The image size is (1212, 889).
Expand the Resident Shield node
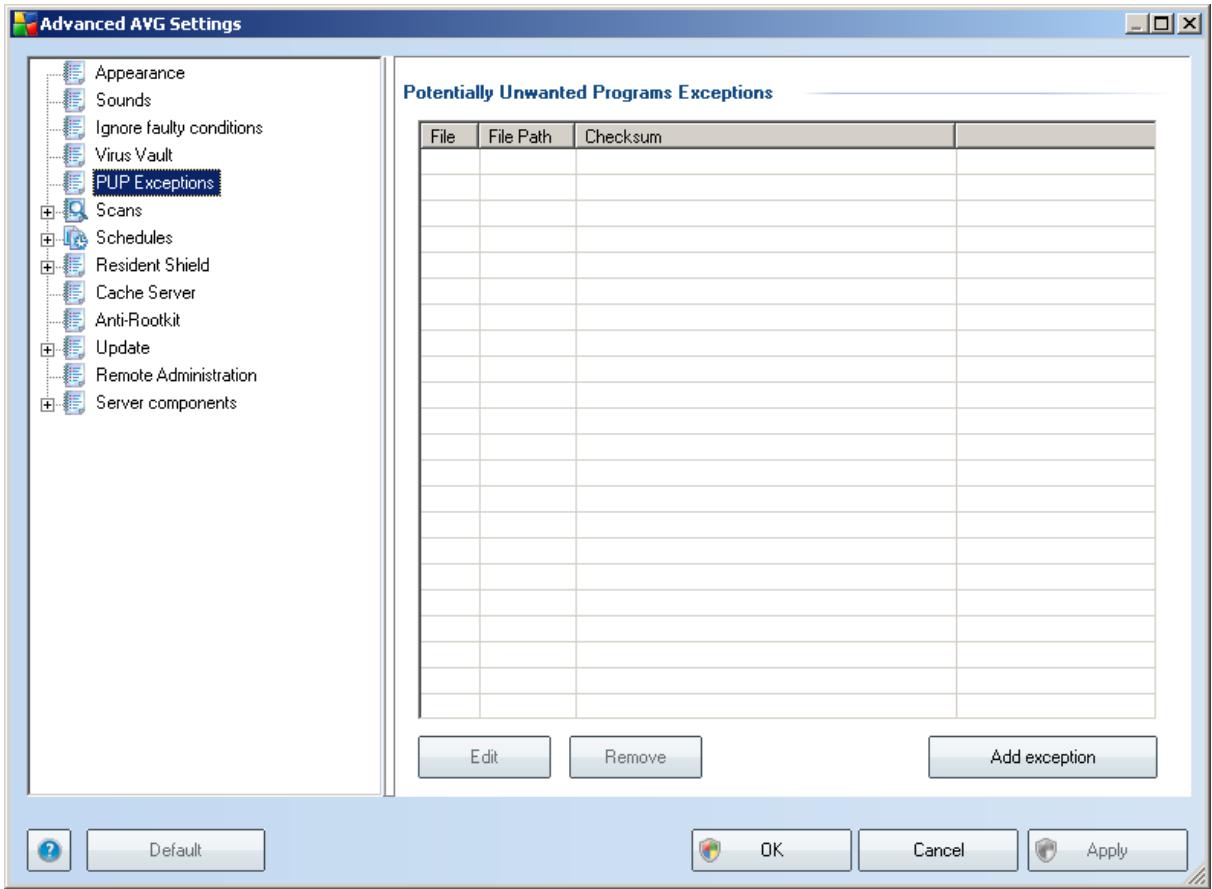[x=46, y=266]
